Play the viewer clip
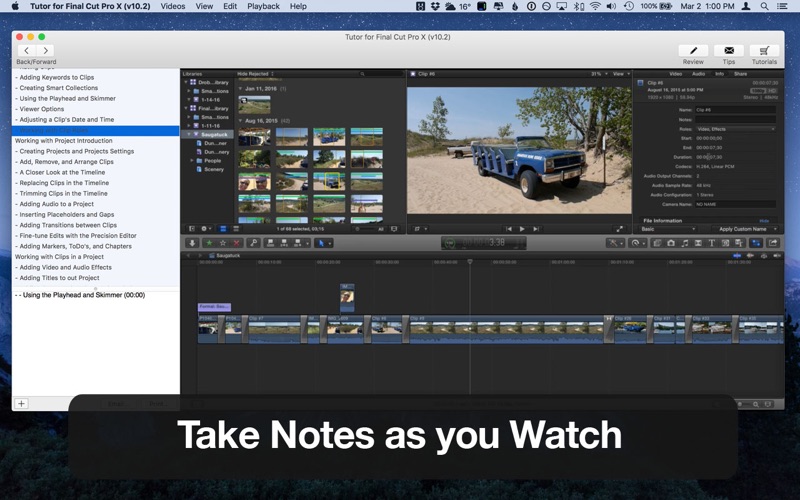Image resolution: width=800 pixels, height=500 pixels. tap(522, 229)
